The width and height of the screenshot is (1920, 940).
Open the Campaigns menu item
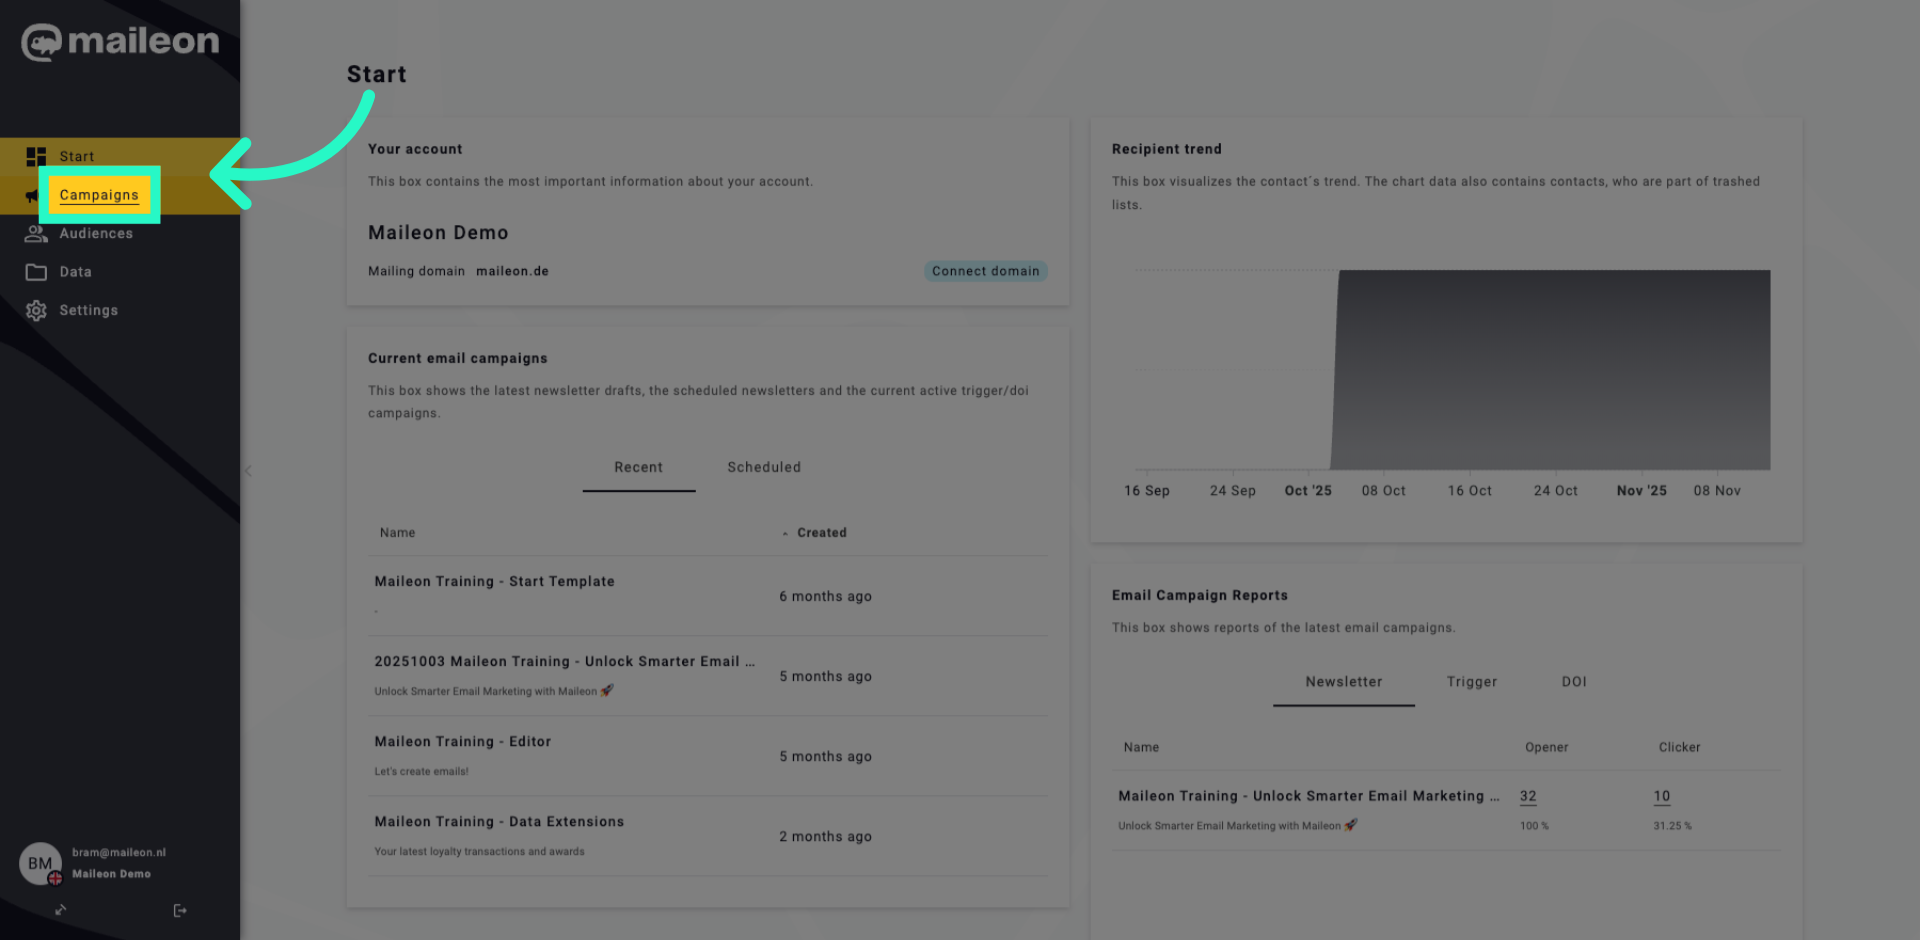99,195
